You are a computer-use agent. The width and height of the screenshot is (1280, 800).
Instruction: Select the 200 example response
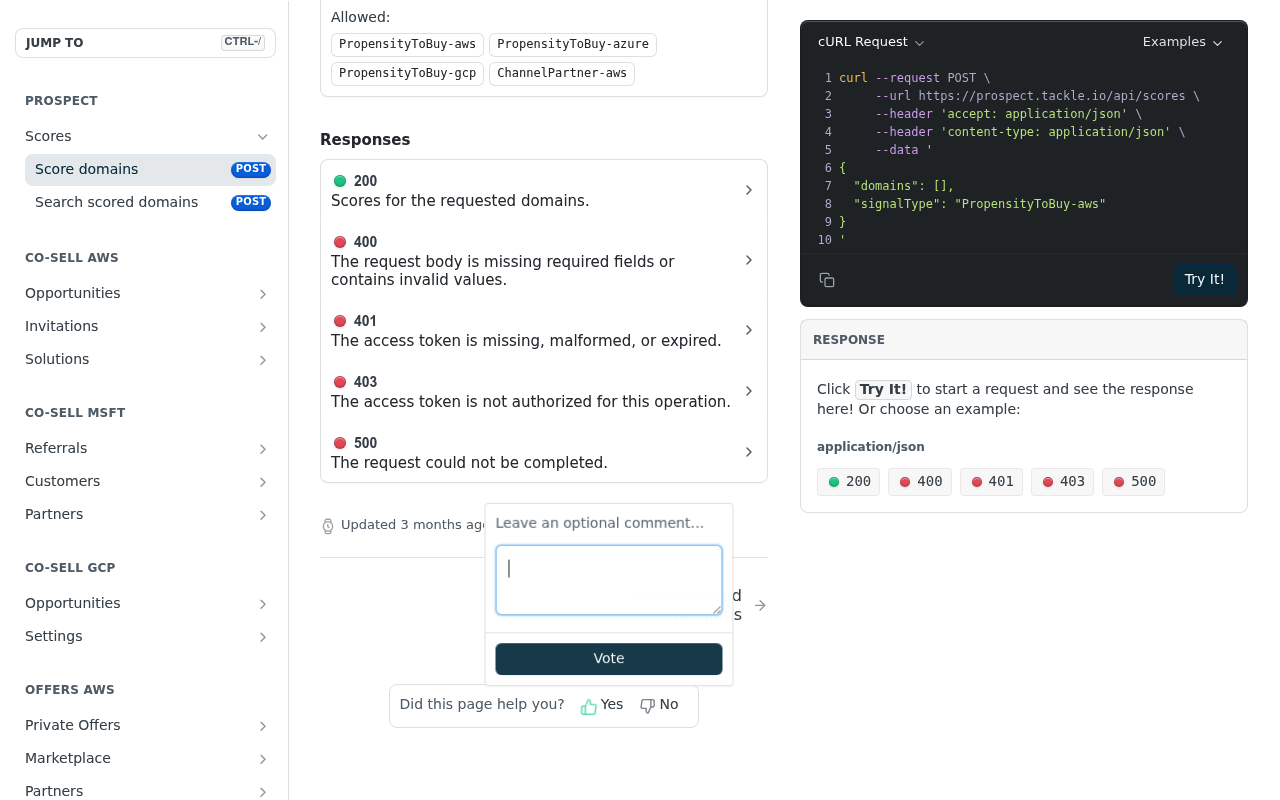[848, 482]
